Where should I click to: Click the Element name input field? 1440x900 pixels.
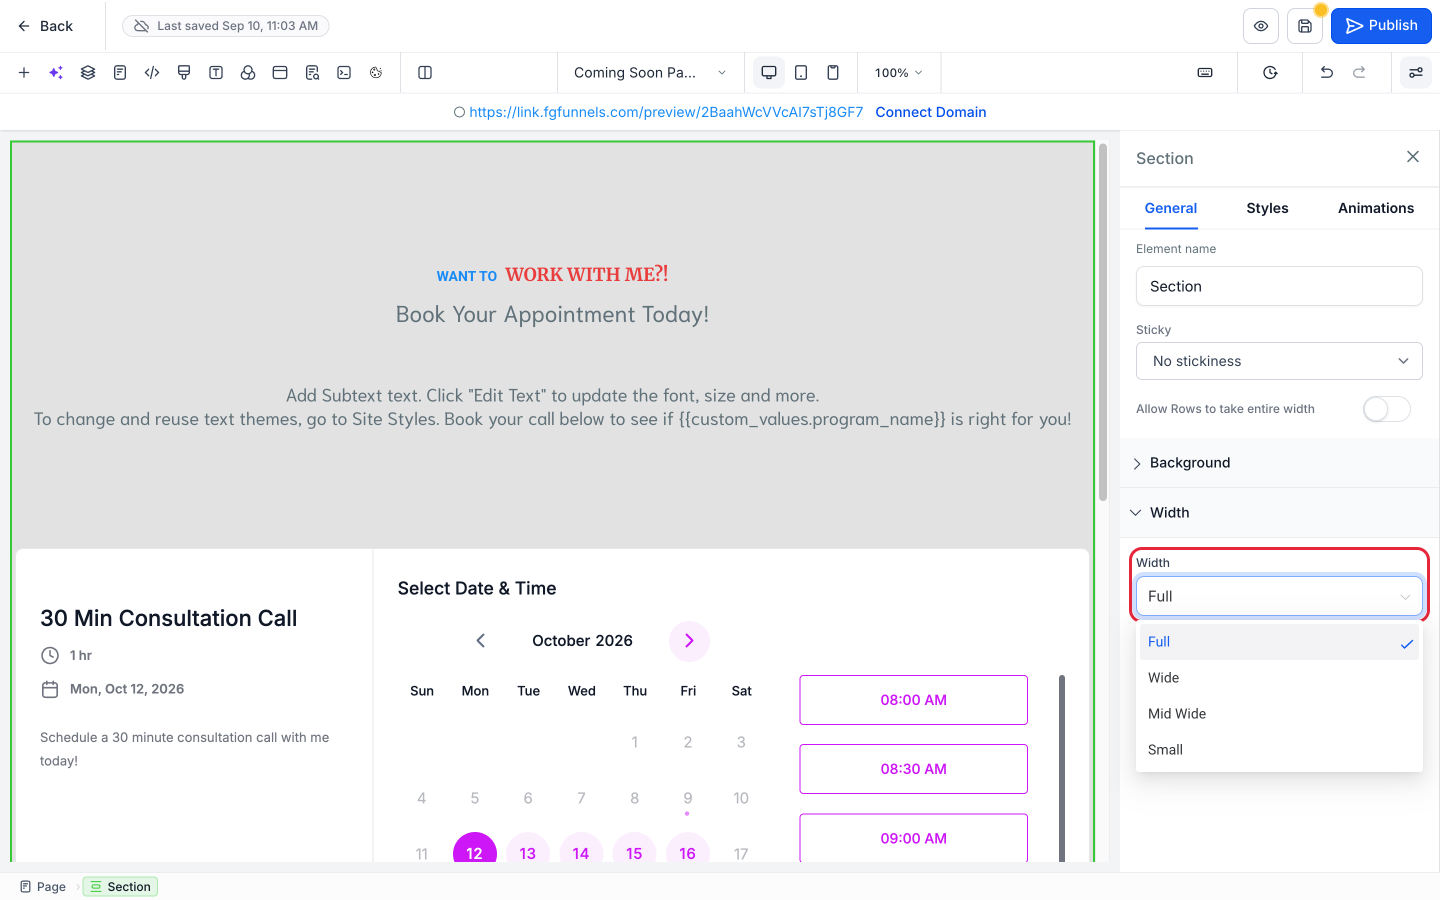[1279, 286]
